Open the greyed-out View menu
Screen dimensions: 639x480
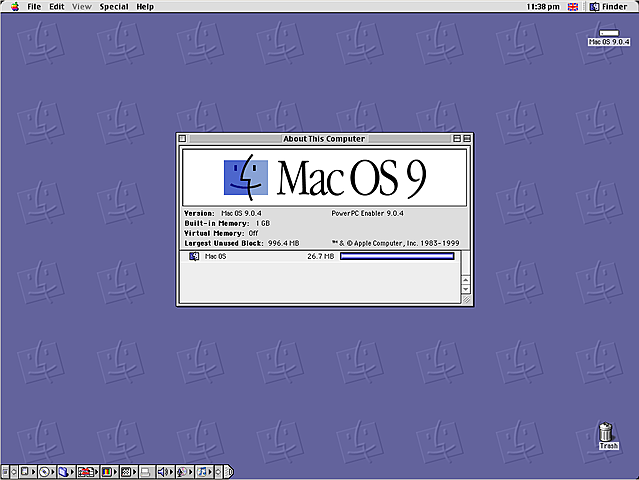click(82, 7)
